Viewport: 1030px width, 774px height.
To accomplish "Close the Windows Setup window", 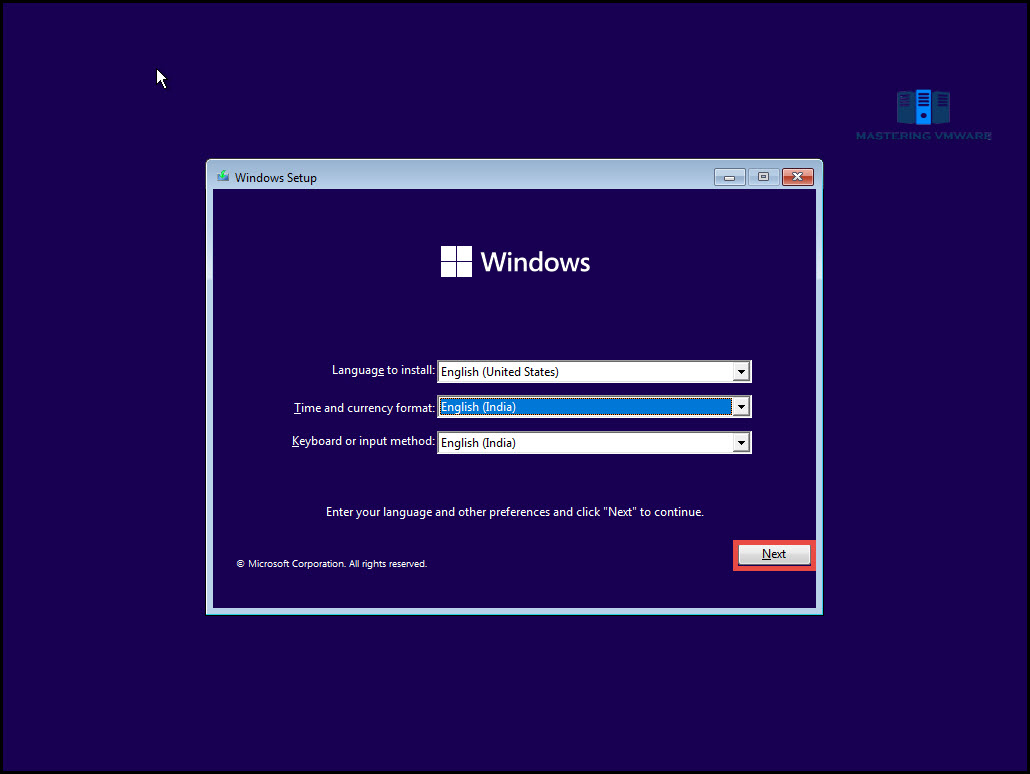I will click(797, 177).
